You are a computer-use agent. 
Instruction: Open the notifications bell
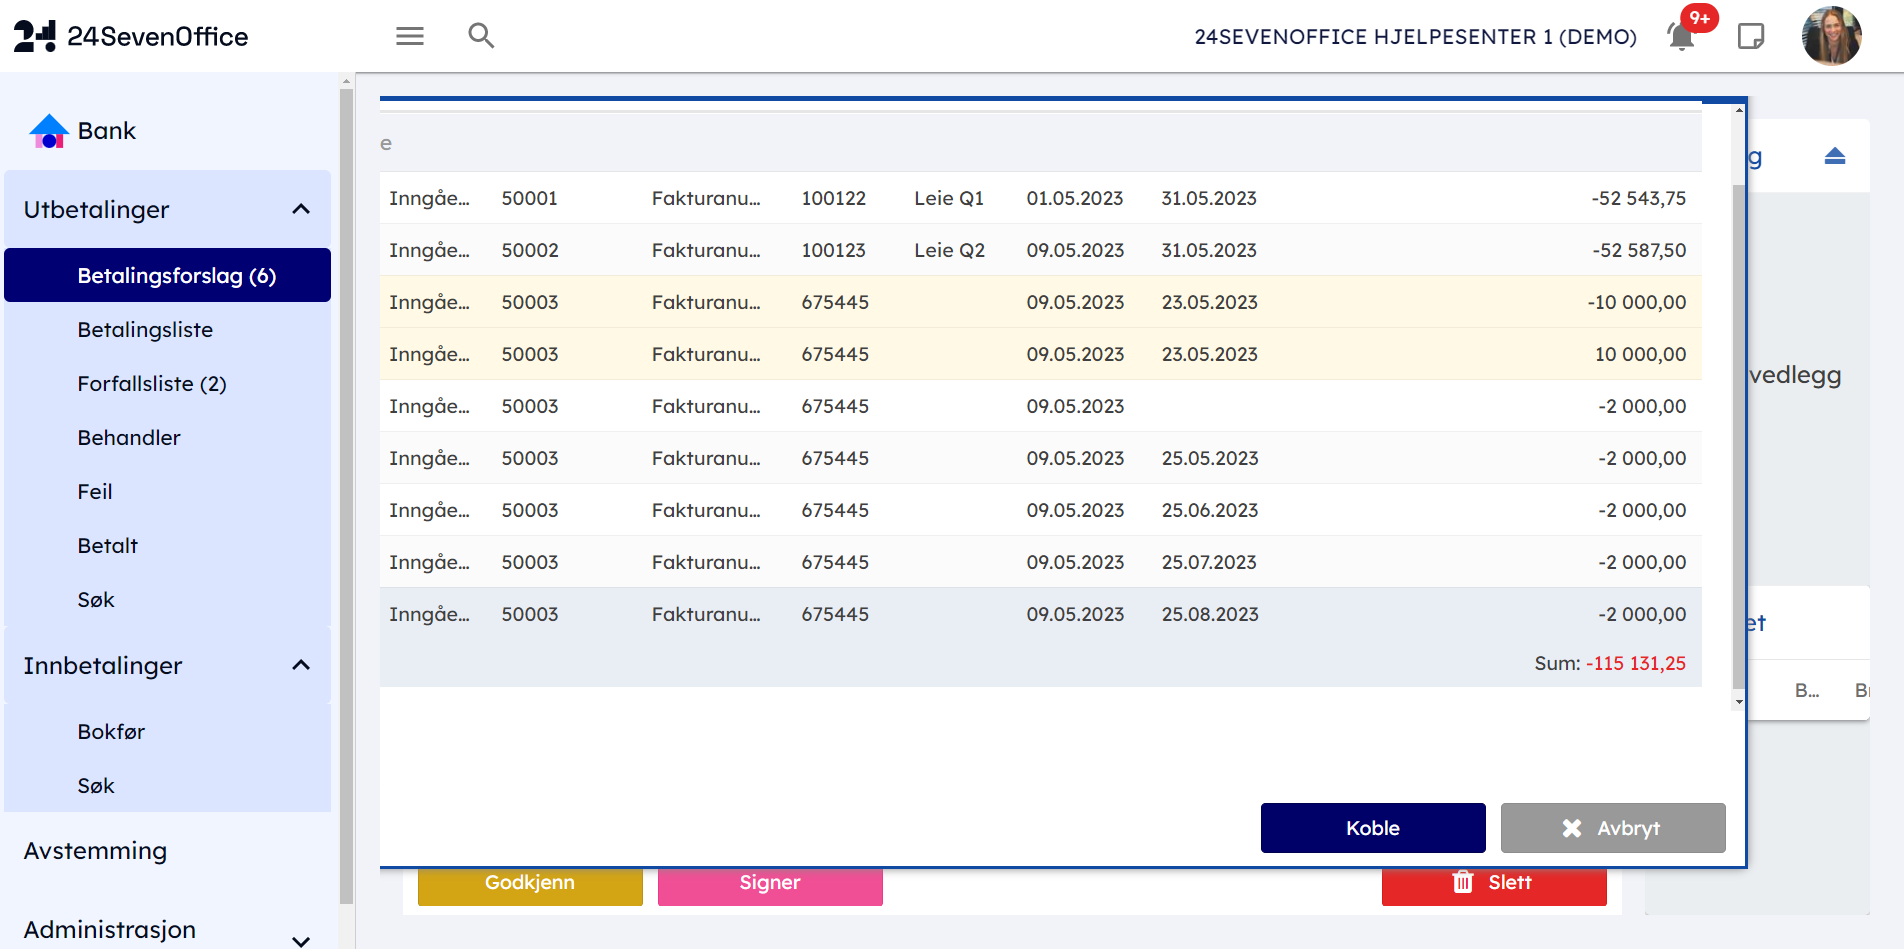[x=1682, y=37]
